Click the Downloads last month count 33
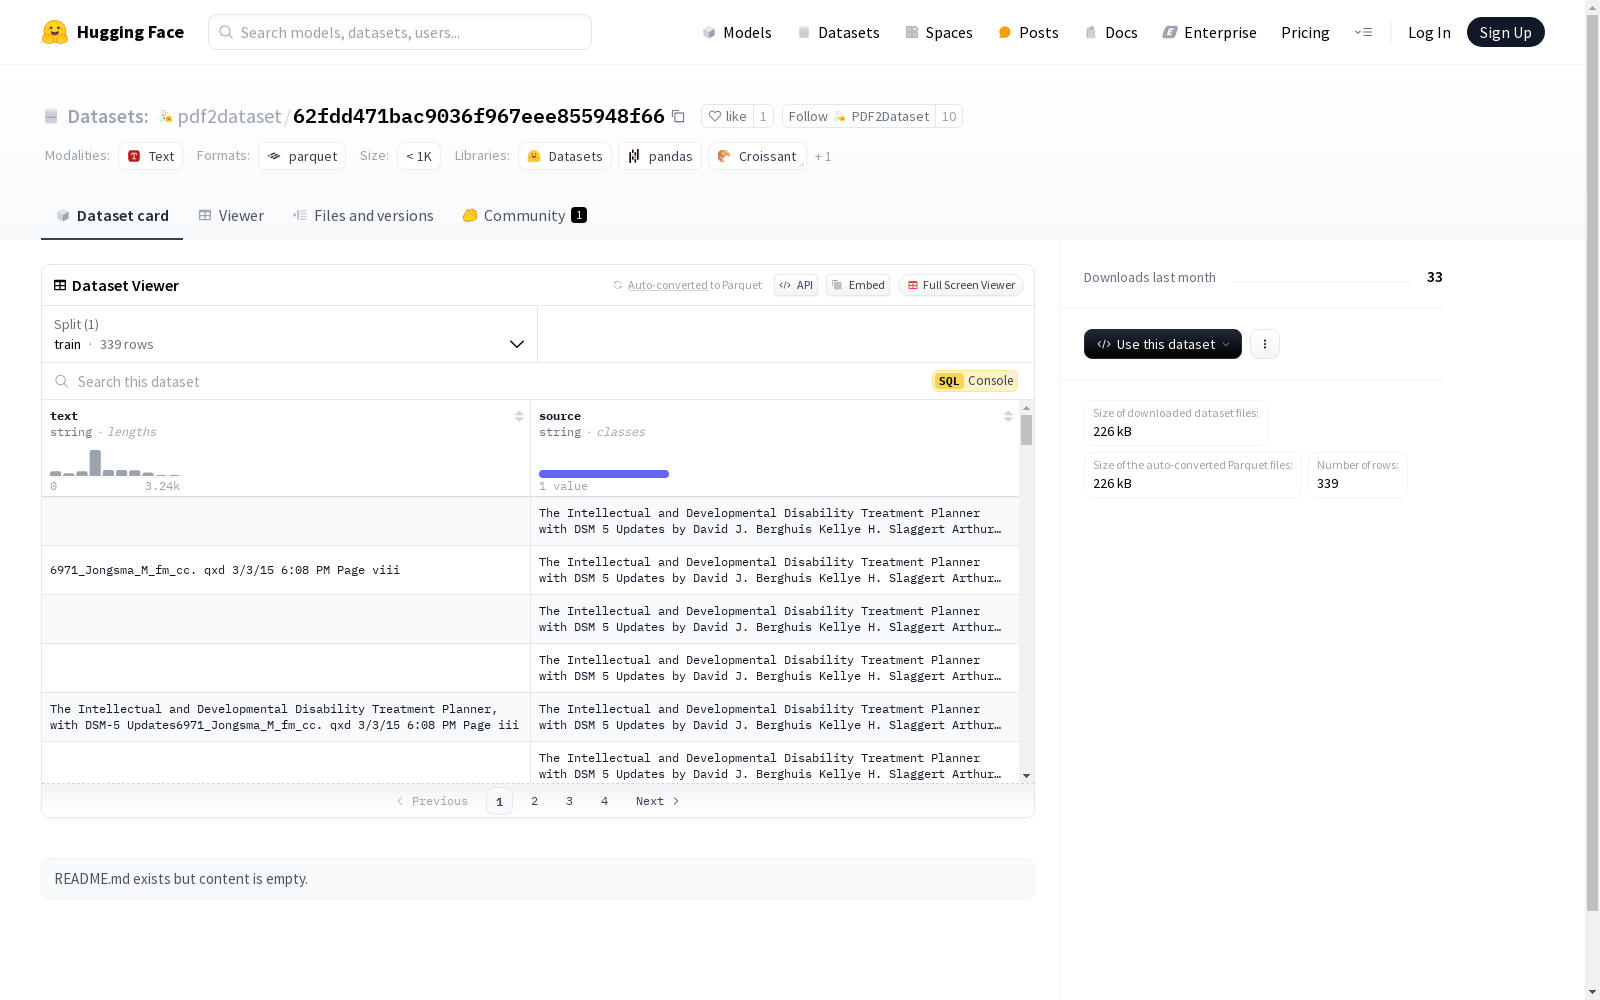The height and width of the screenshot is (1000, 1600). pos(1435,277)
